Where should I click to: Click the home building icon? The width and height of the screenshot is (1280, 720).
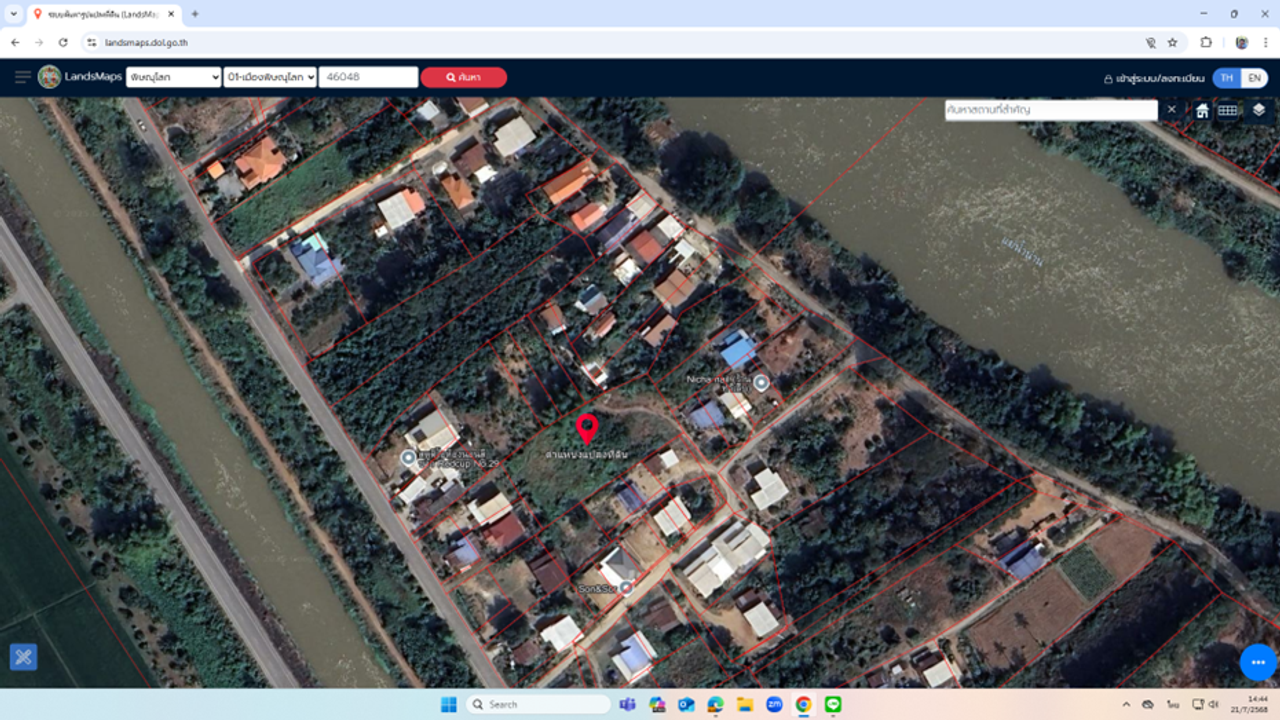point(1202,110)
